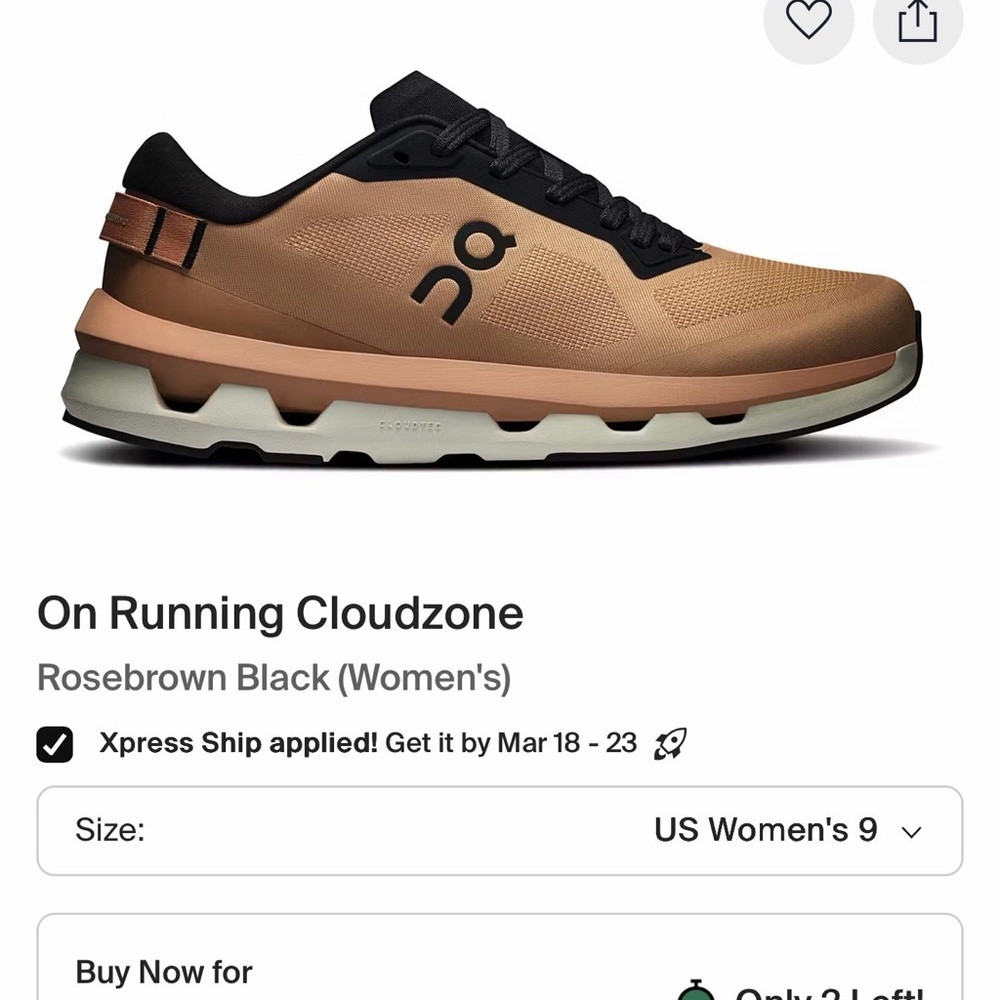Click Rosebrown Black (Women's) colorway label
1000x1000 pixels.
[274, 678]
